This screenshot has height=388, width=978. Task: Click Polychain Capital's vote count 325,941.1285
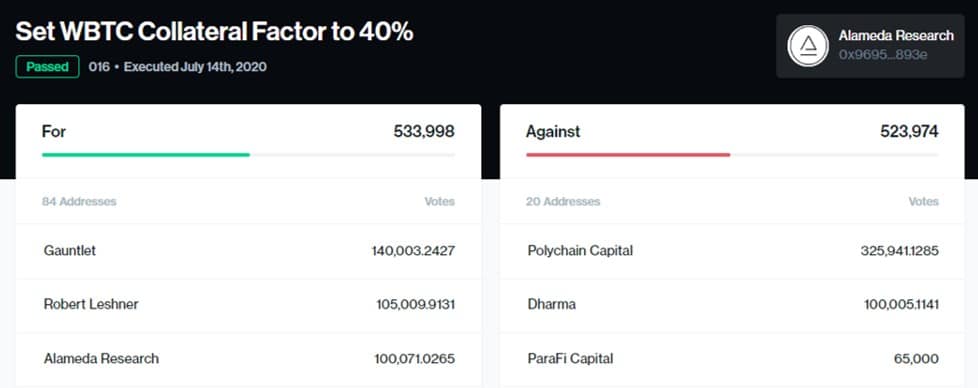point(899,251)
